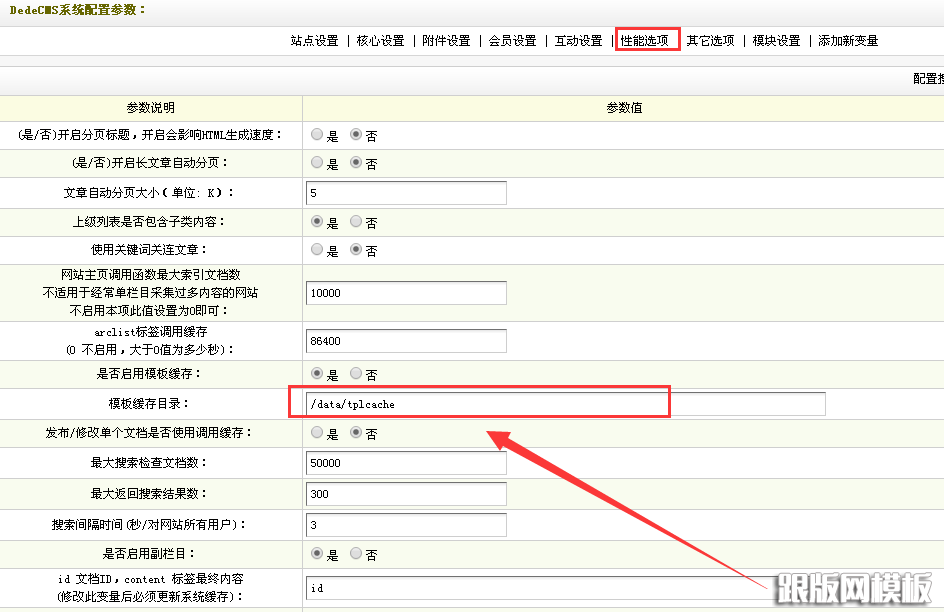This screenshot has height=612, width=944.
Task: Select 否 for 是否启用模板缓存
Action: (356, 374)
